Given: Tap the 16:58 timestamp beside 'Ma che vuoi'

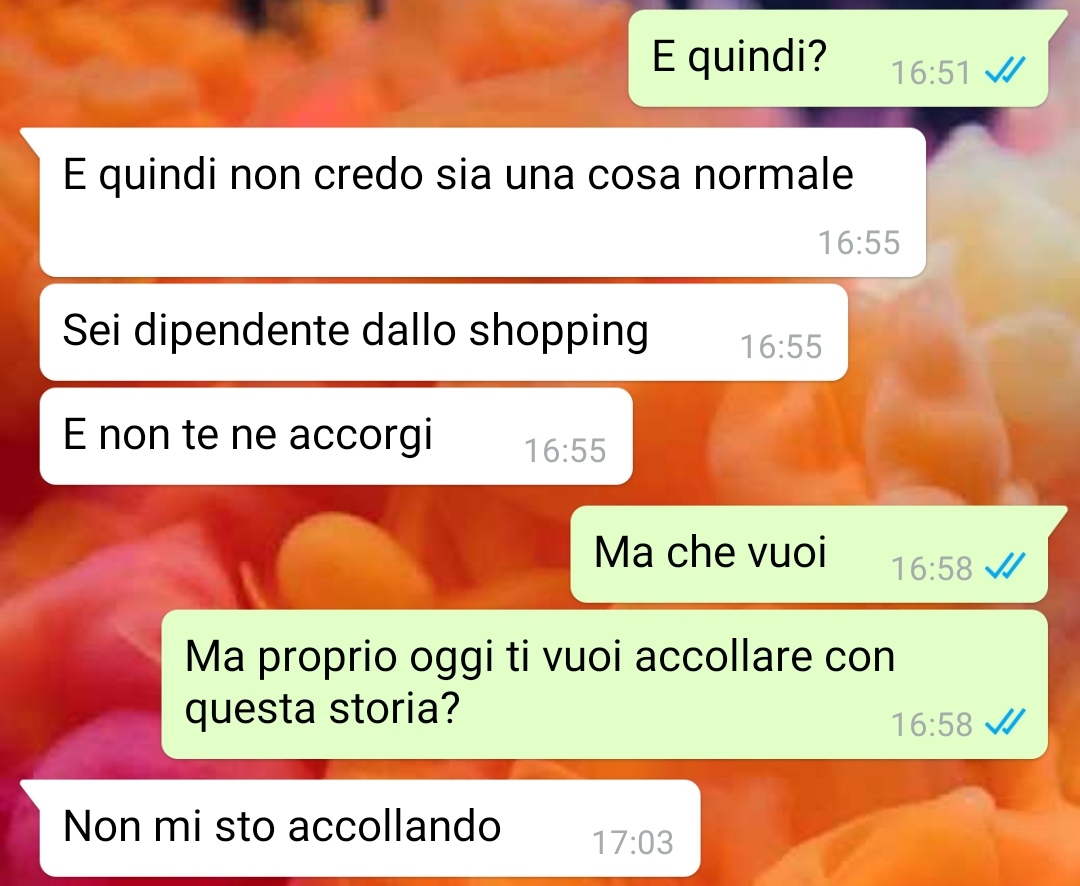Looking at the screenshot, I should (932, 568).
